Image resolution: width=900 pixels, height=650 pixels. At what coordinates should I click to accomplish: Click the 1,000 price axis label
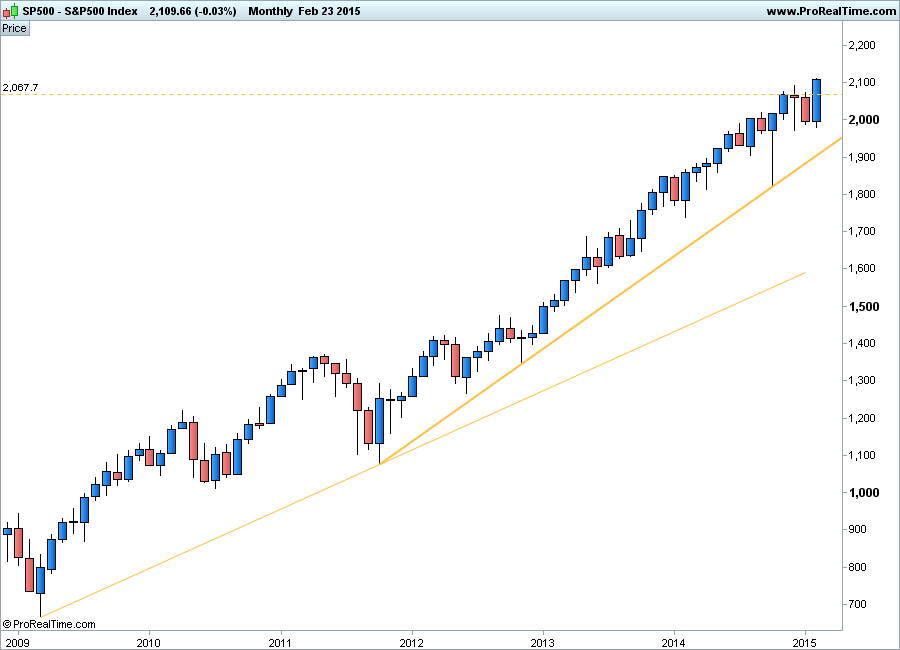864,493
